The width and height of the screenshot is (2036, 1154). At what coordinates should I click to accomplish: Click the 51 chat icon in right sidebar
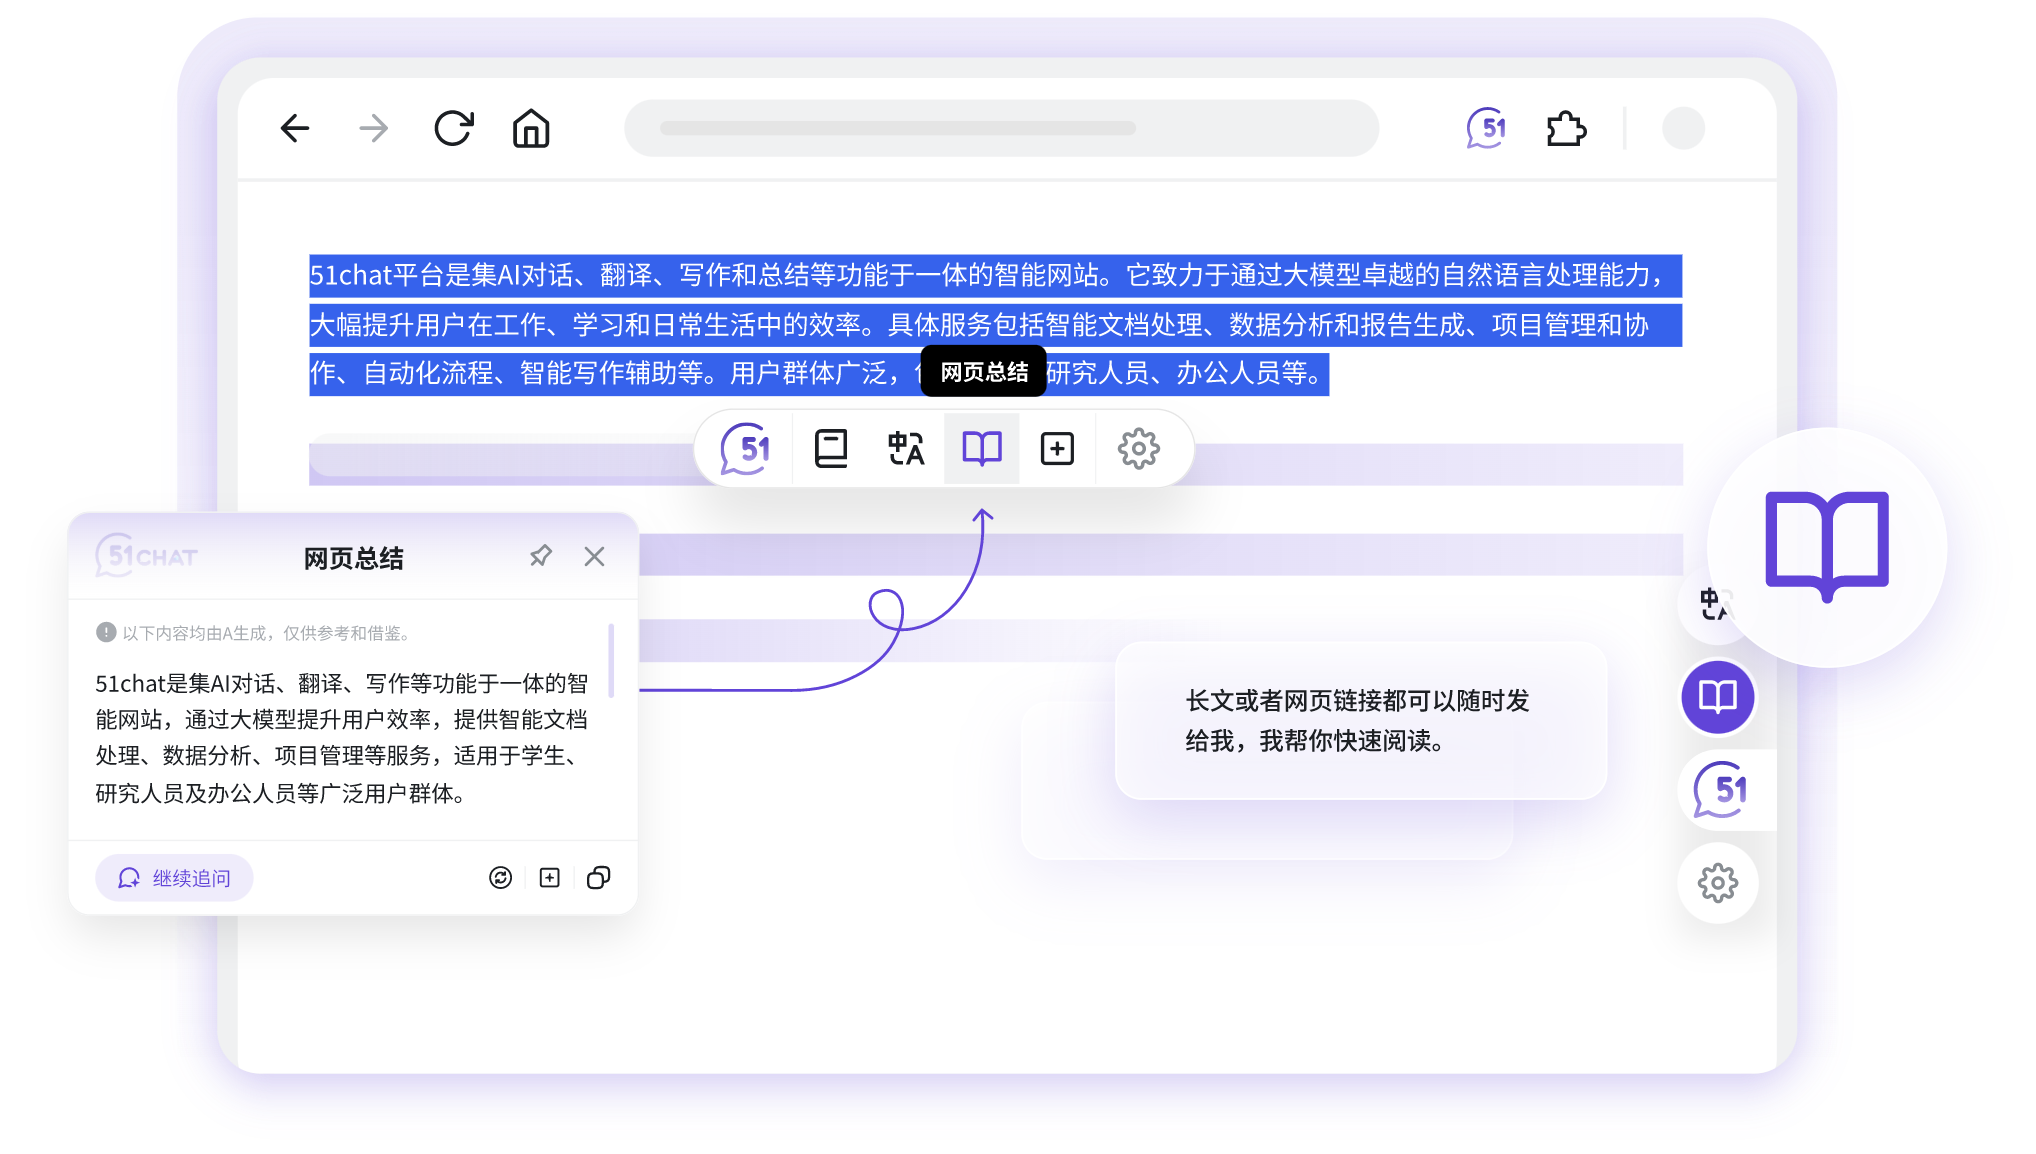point(1721,790)
